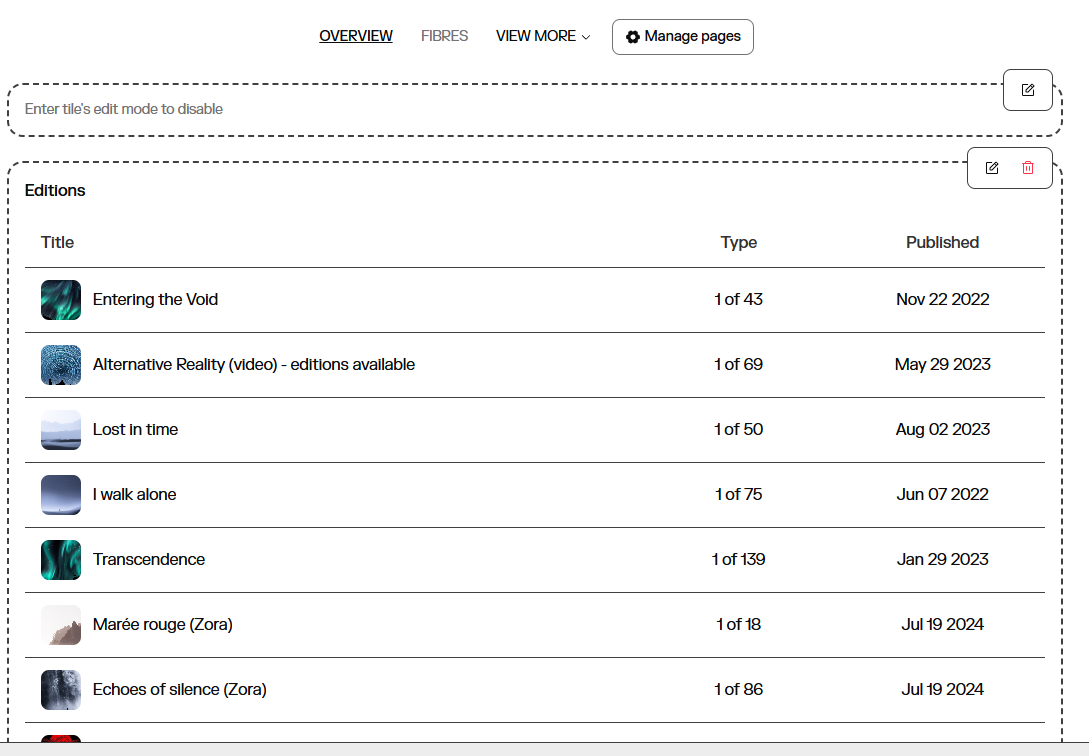Viewport: 1089px width, 756px height.
Task: Click the Published column header
Action: (942, 242)
